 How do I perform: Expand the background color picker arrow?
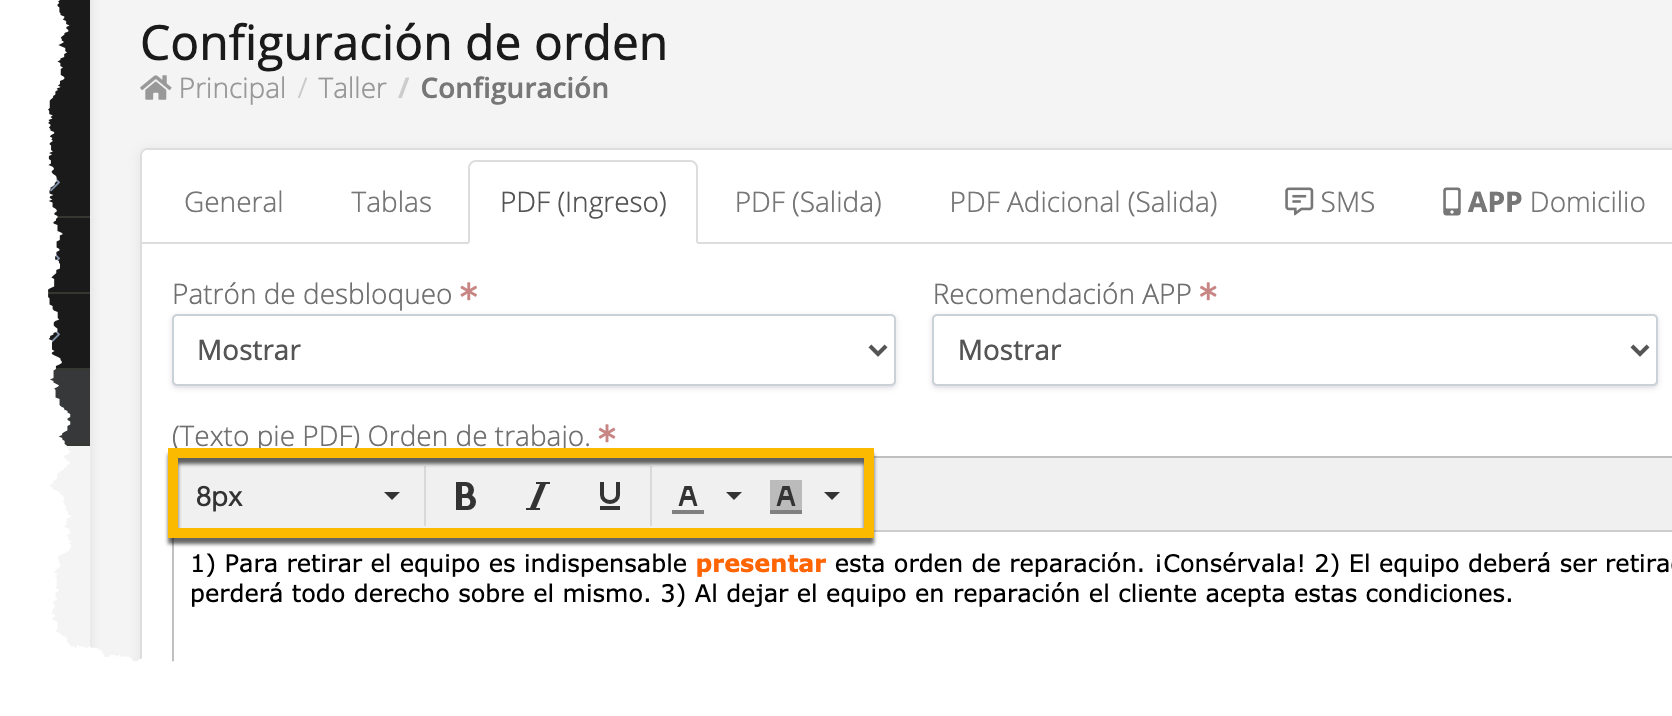click(x=832, y=496)
